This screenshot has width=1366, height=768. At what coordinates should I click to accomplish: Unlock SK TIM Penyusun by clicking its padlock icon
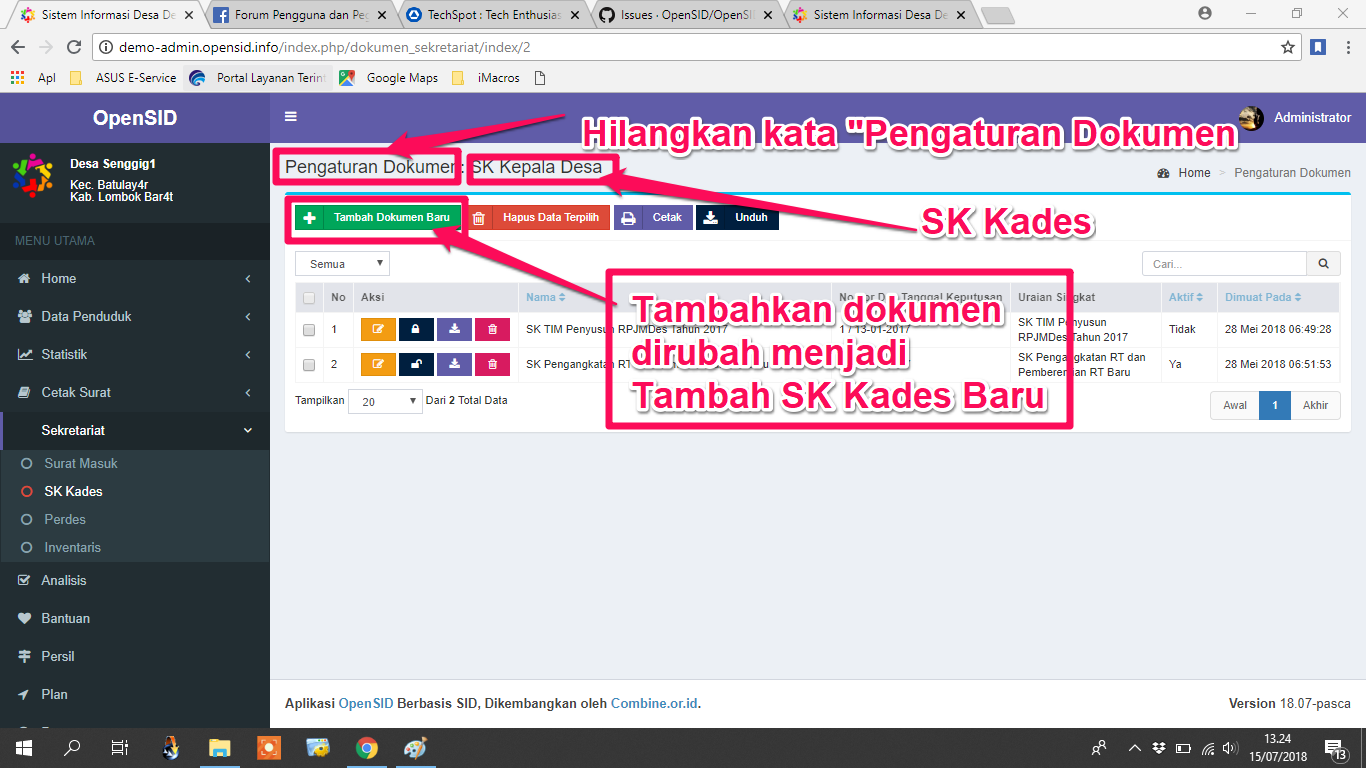(x=417, y=329)
